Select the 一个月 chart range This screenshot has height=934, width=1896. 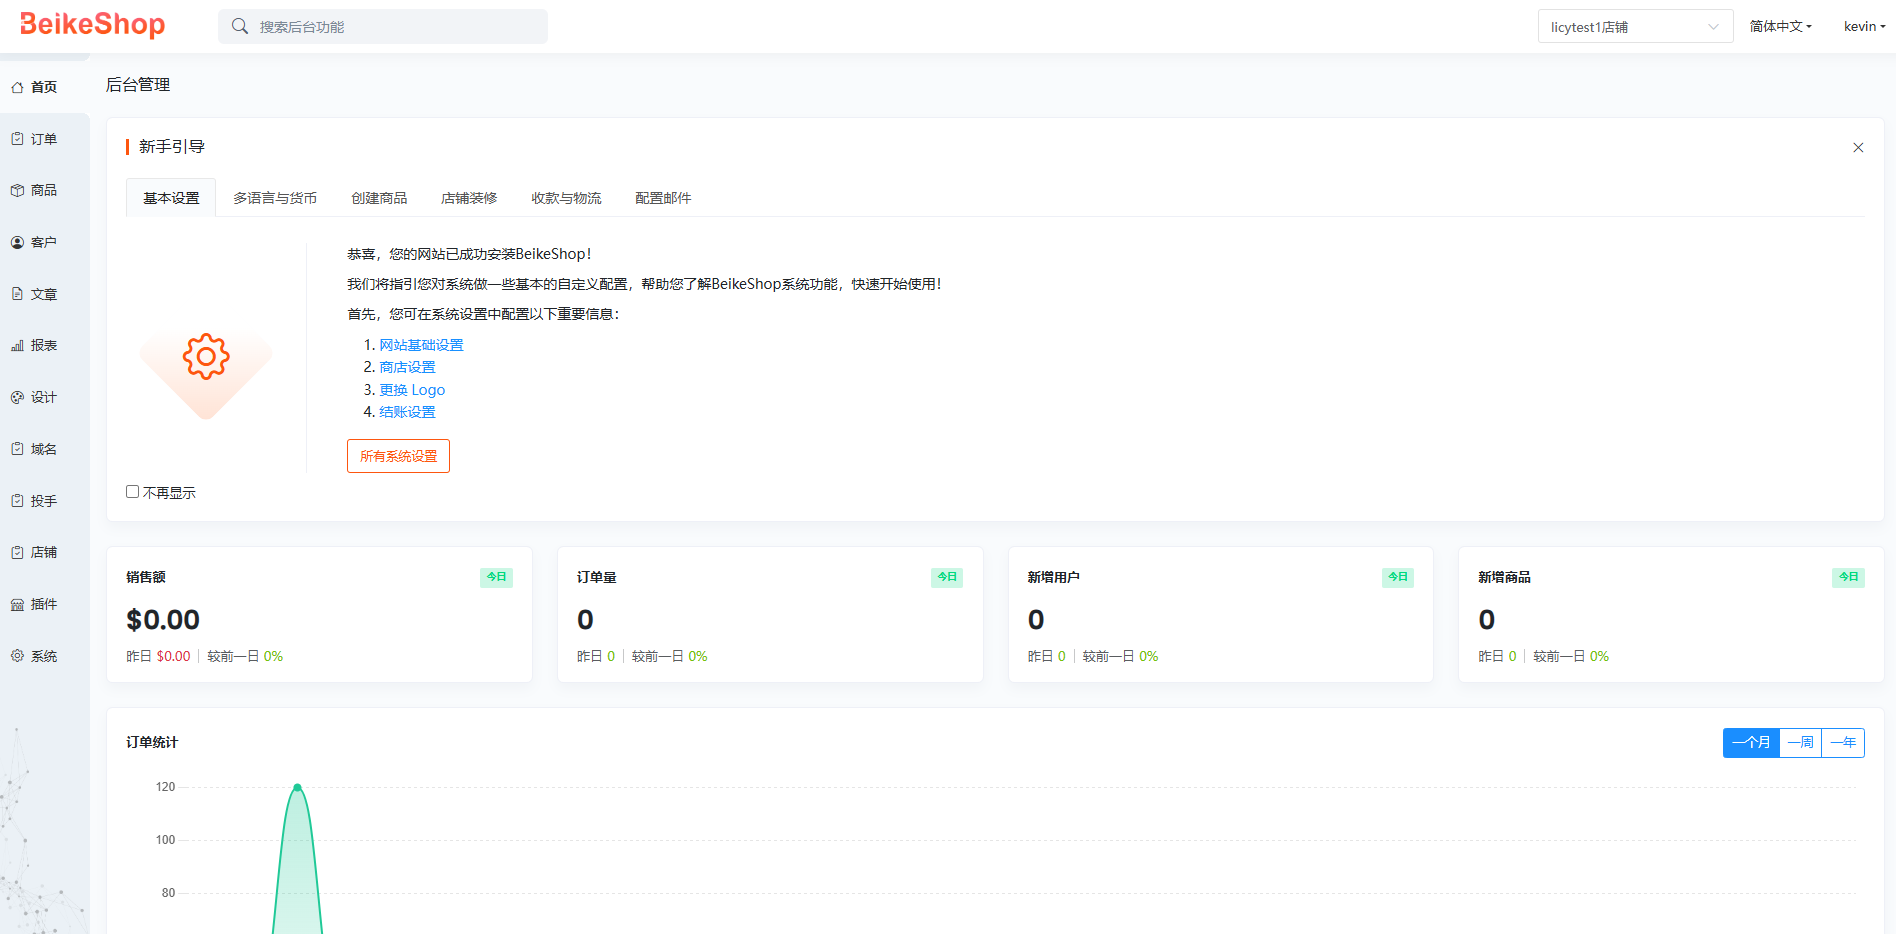tap(1751, 742)
